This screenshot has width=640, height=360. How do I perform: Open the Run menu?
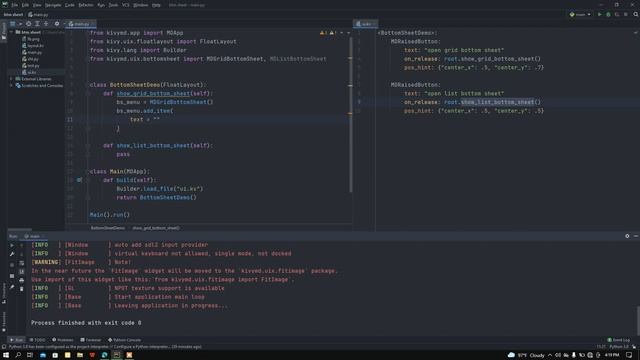[101, 5]
